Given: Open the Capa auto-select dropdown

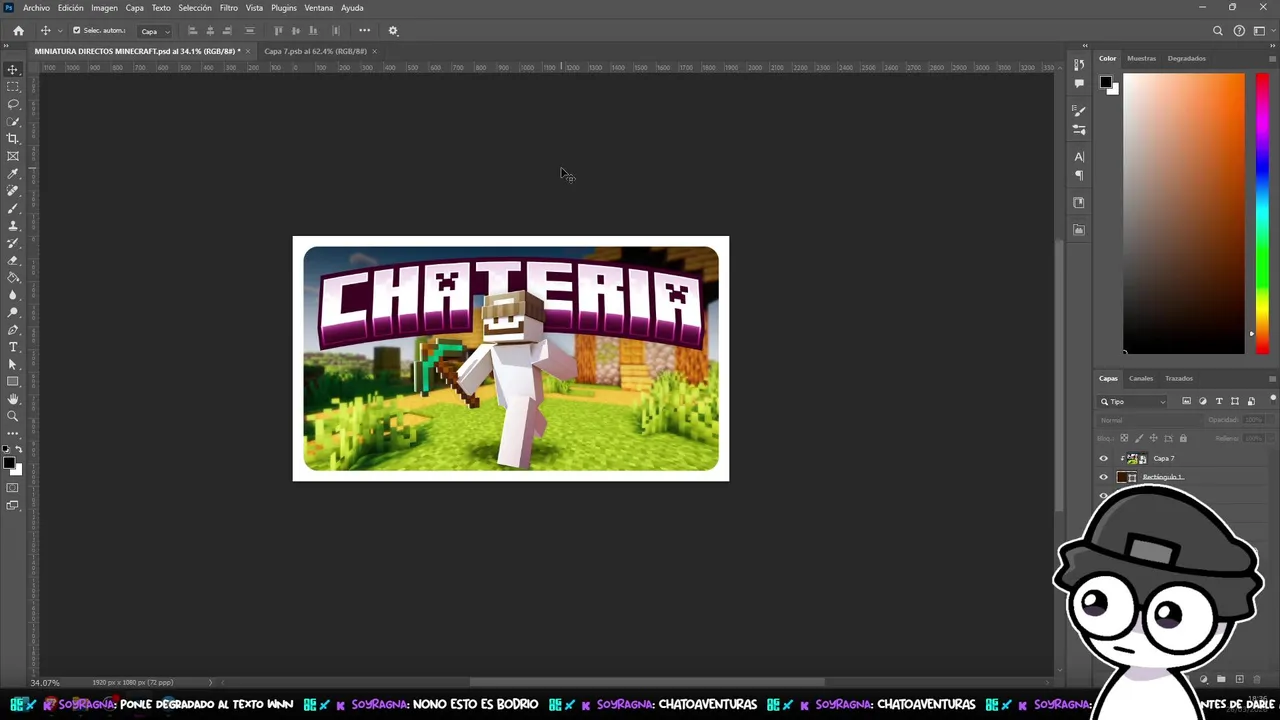Looking at the screenshot, I should pos(153,31).
